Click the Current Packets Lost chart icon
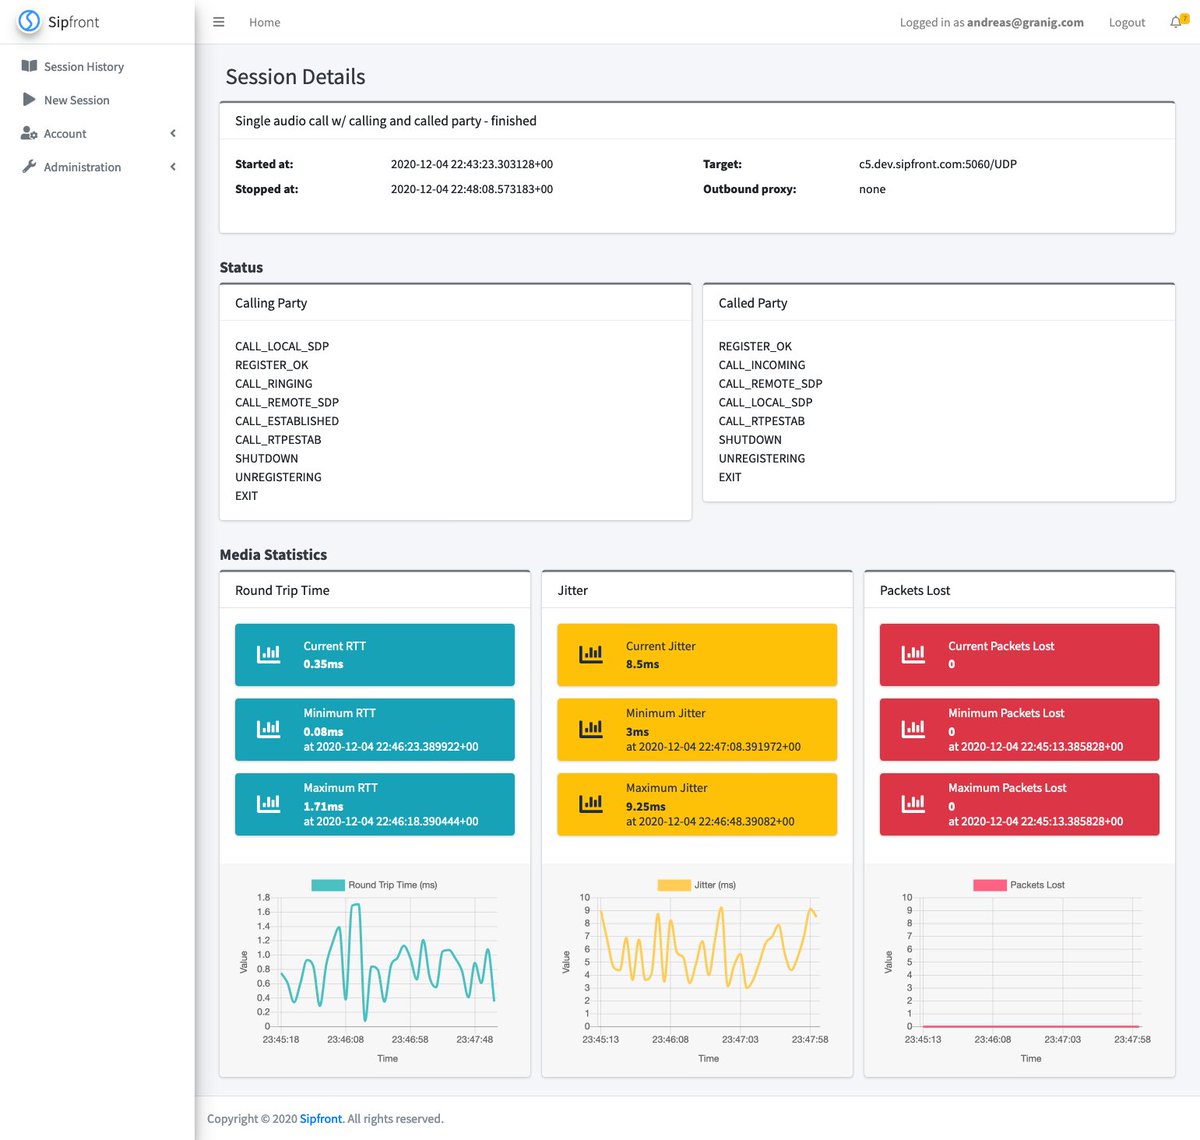The width and height of the screenshot is (1200, 1140). click(911, 653)
